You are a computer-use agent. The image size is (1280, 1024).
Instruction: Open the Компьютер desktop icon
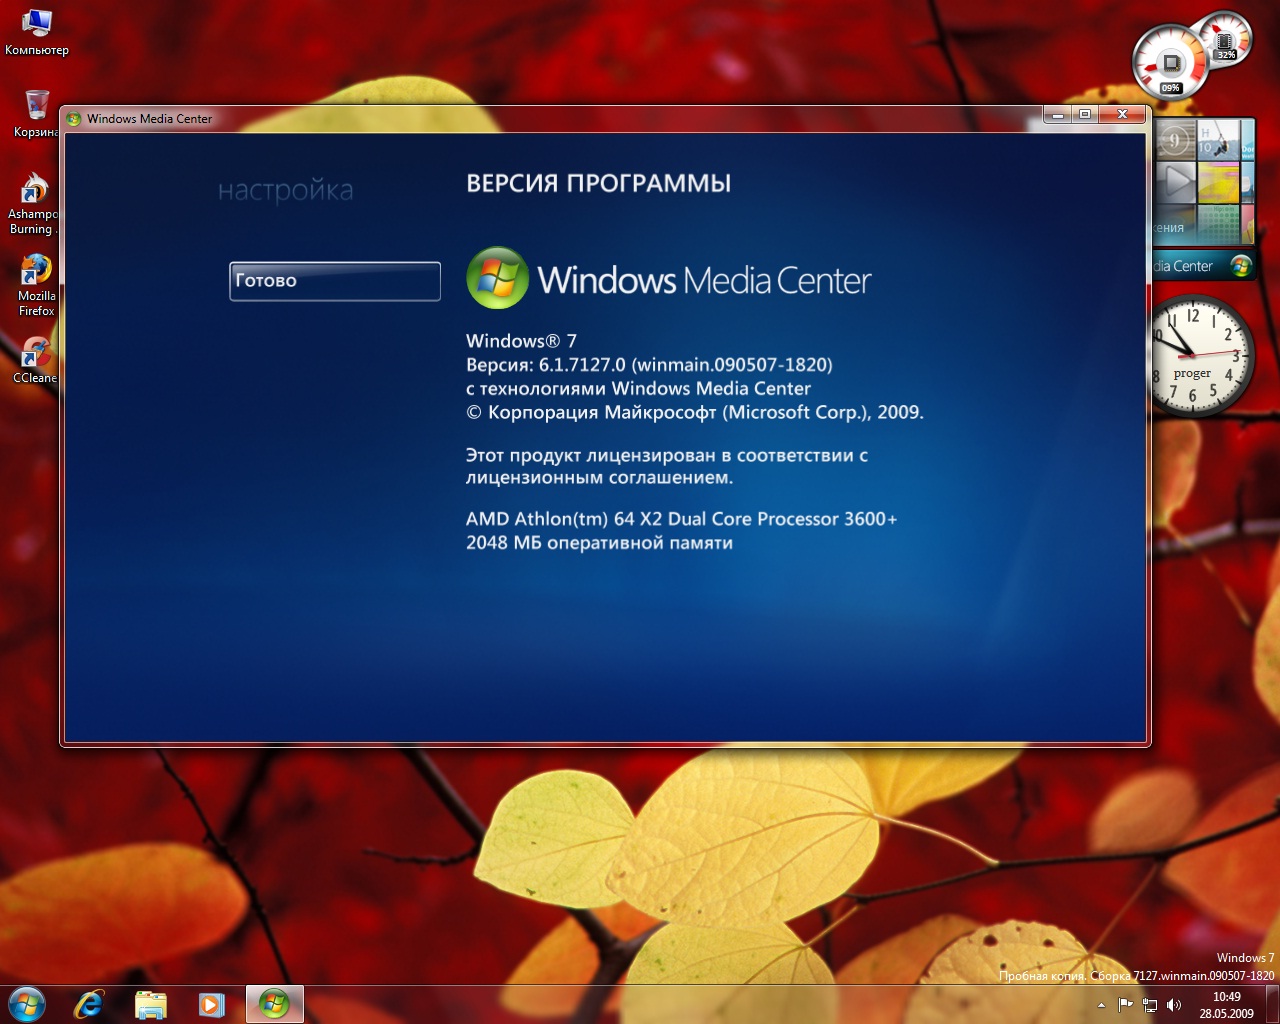pyautogui.click(x=37, y=31)
